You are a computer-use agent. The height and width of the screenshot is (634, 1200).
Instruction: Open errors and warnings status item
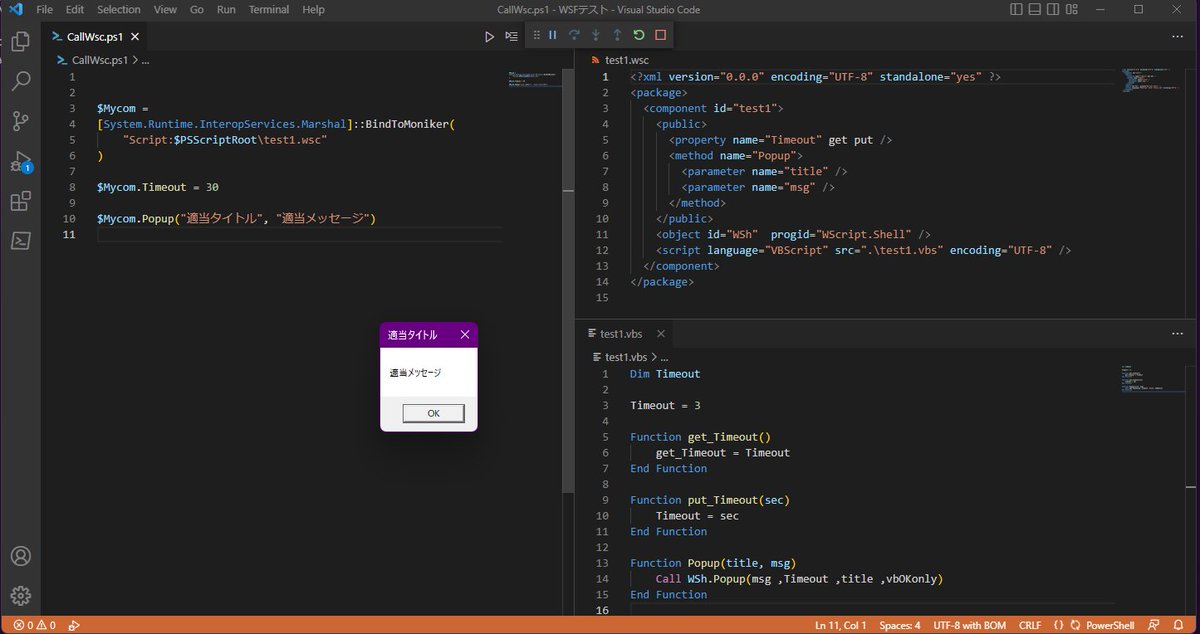pyautogui.click(x=35, y=625)
